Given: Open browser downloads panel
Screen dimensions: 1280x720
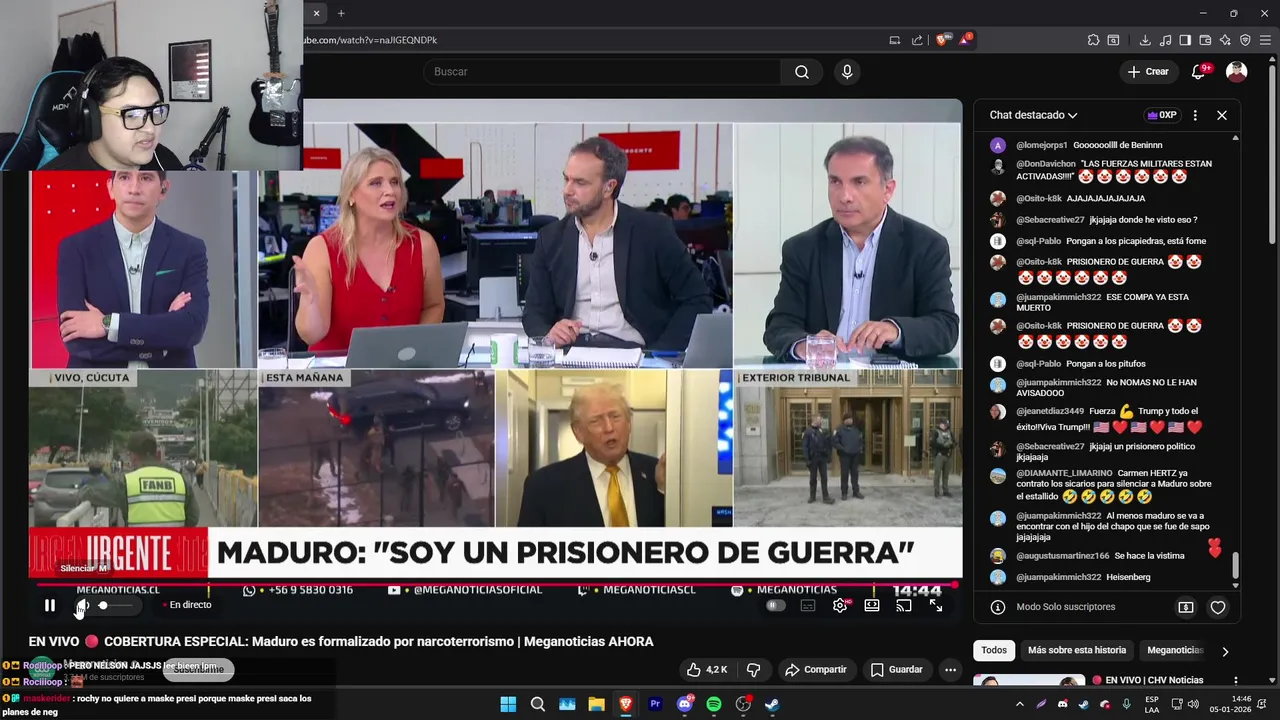Looking at the screenshot, I should pos(1145,40).
